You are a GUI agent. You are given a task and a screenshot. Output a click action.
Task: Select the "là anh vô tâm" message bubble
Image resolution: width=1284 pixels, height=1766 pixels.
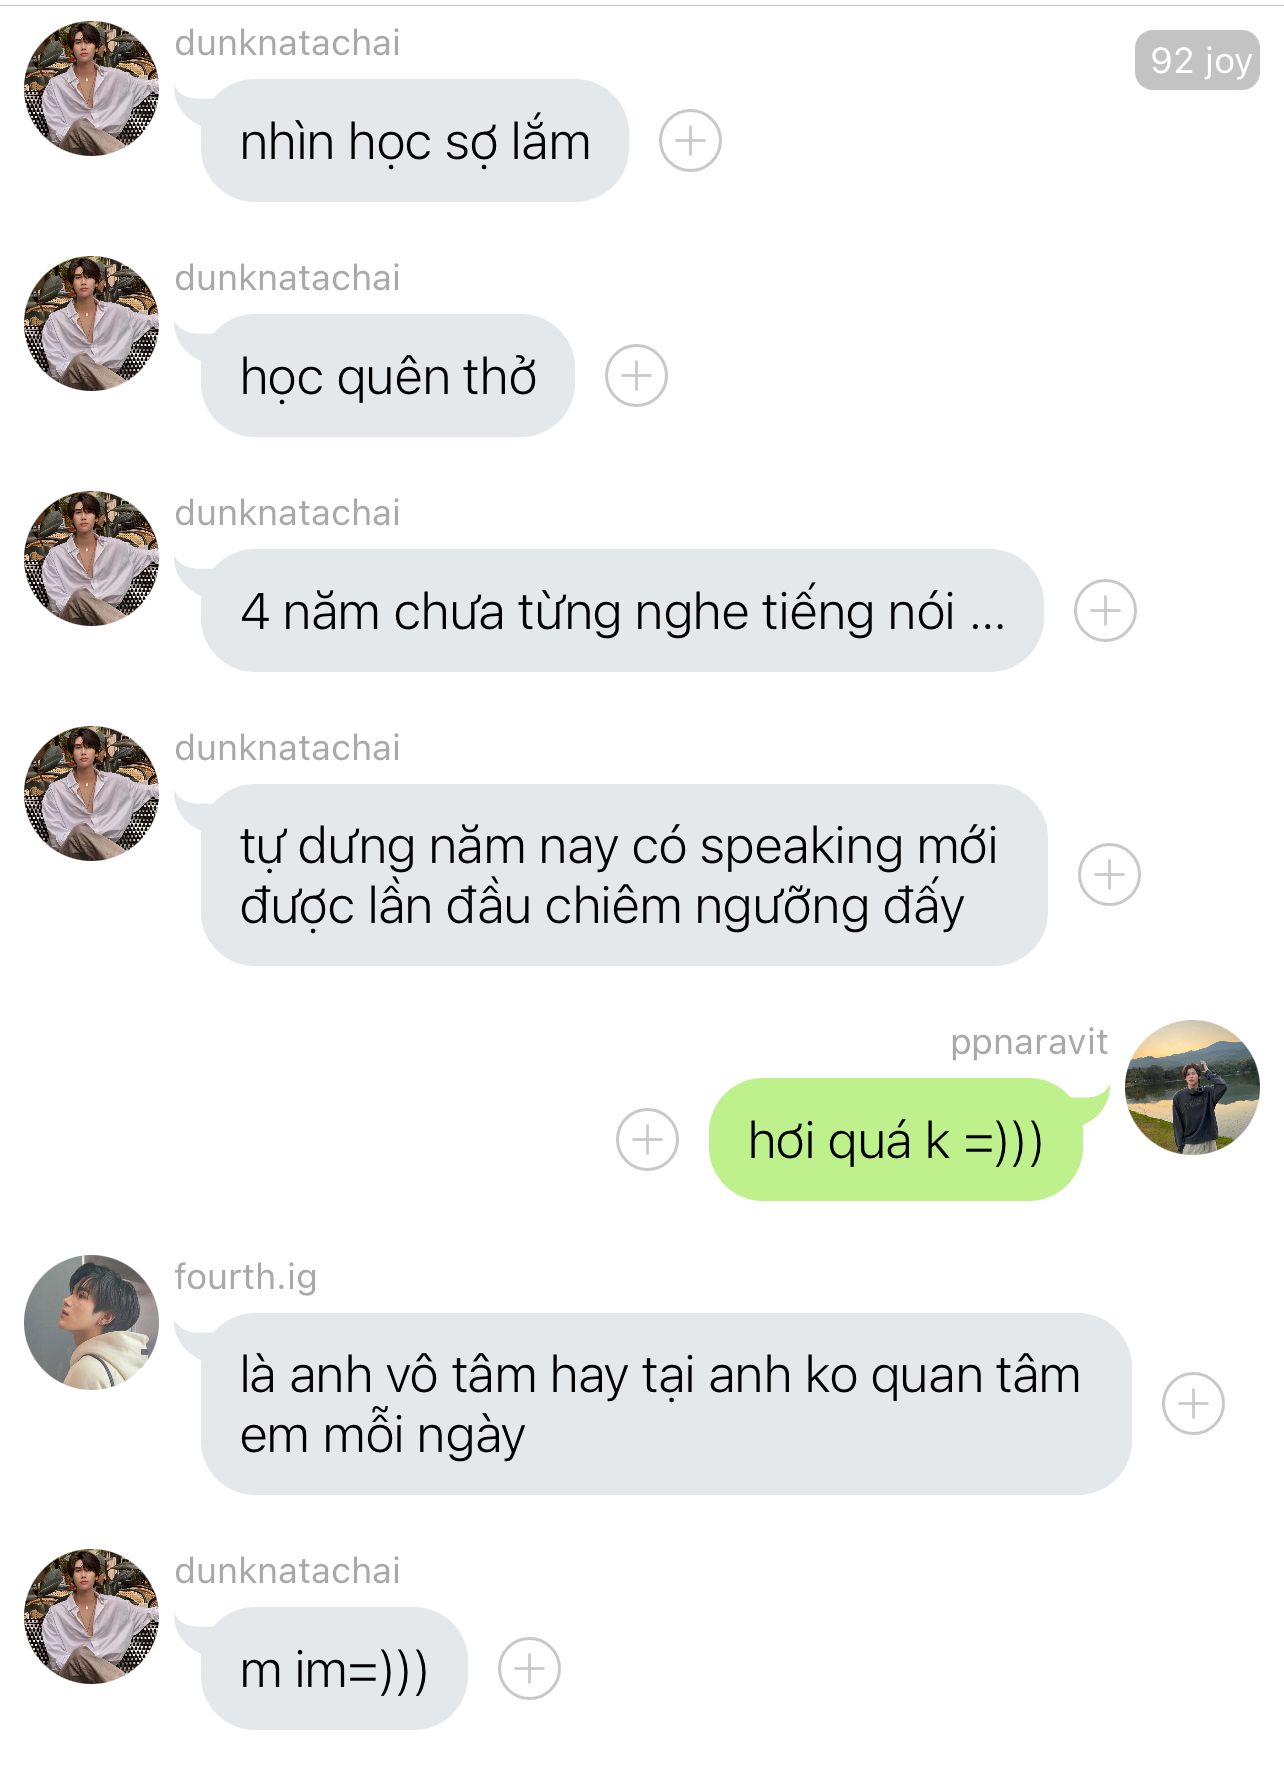pyautogui.click(x=666, y=1404)
